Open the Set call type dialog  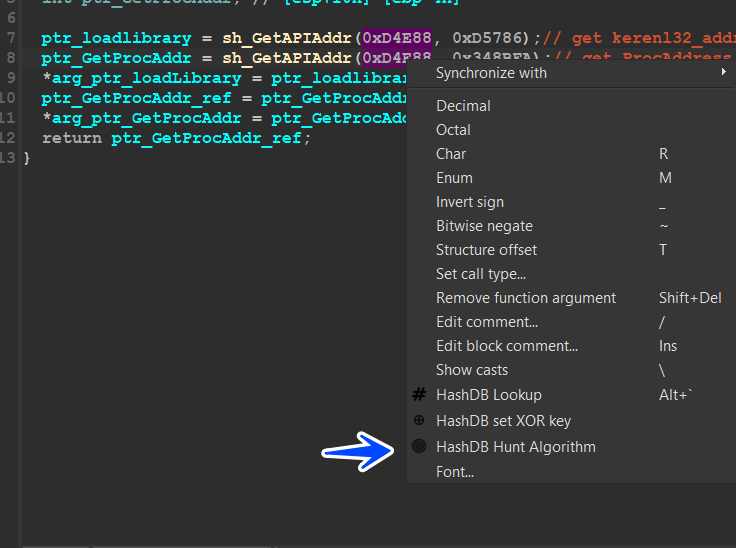571,274
